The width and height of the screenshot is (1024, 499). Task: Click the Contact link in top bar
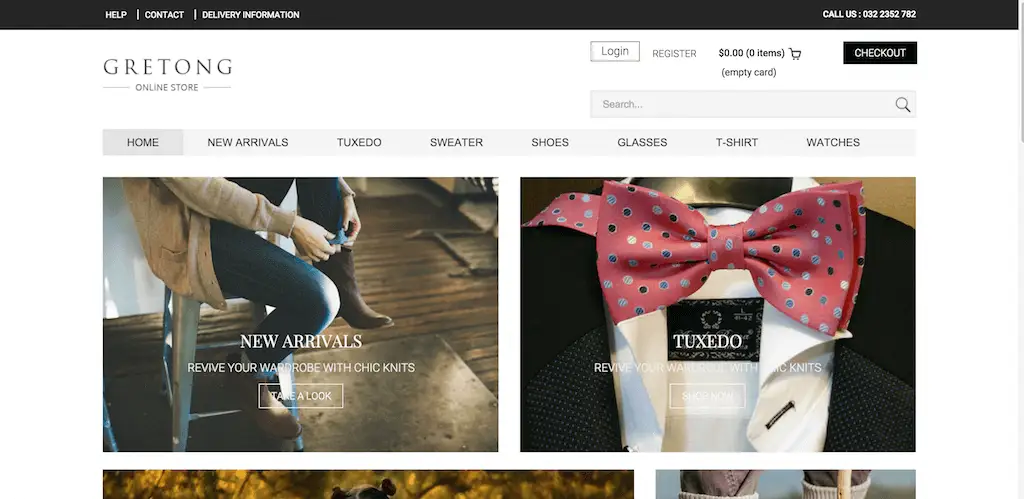[164, 15]
